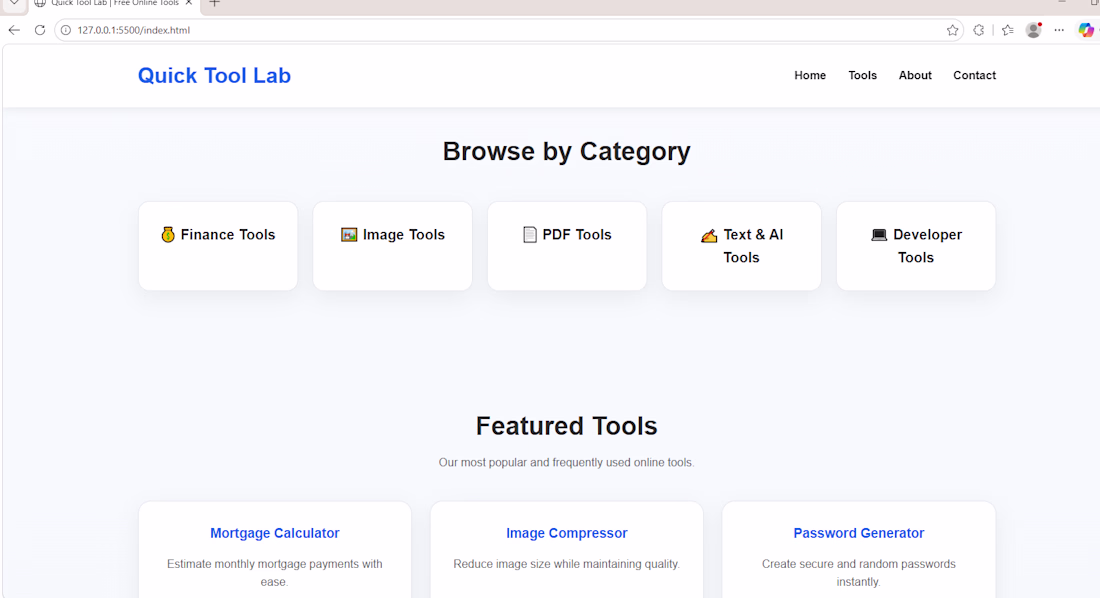Click description 'Estimate monthly mortgage payments with ease.'
The image size is (1100, 598).
(275, 573)
